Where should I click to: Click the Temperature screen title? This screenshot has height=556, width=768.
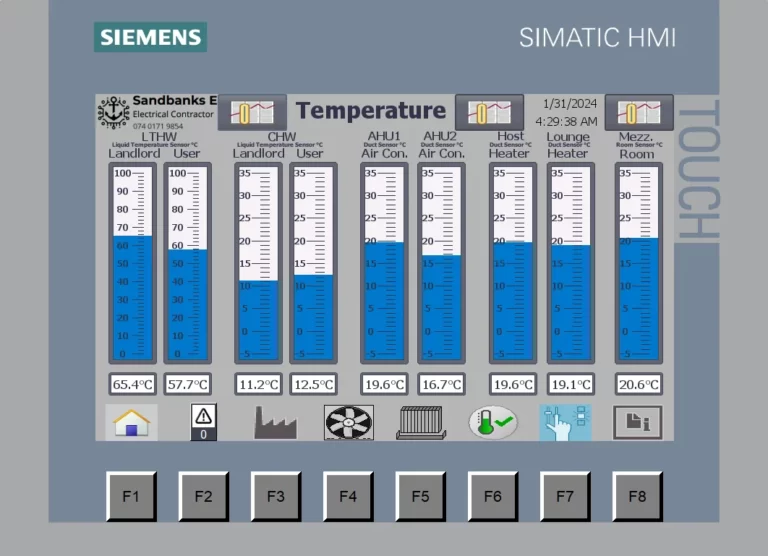click(x=371, y=111)
